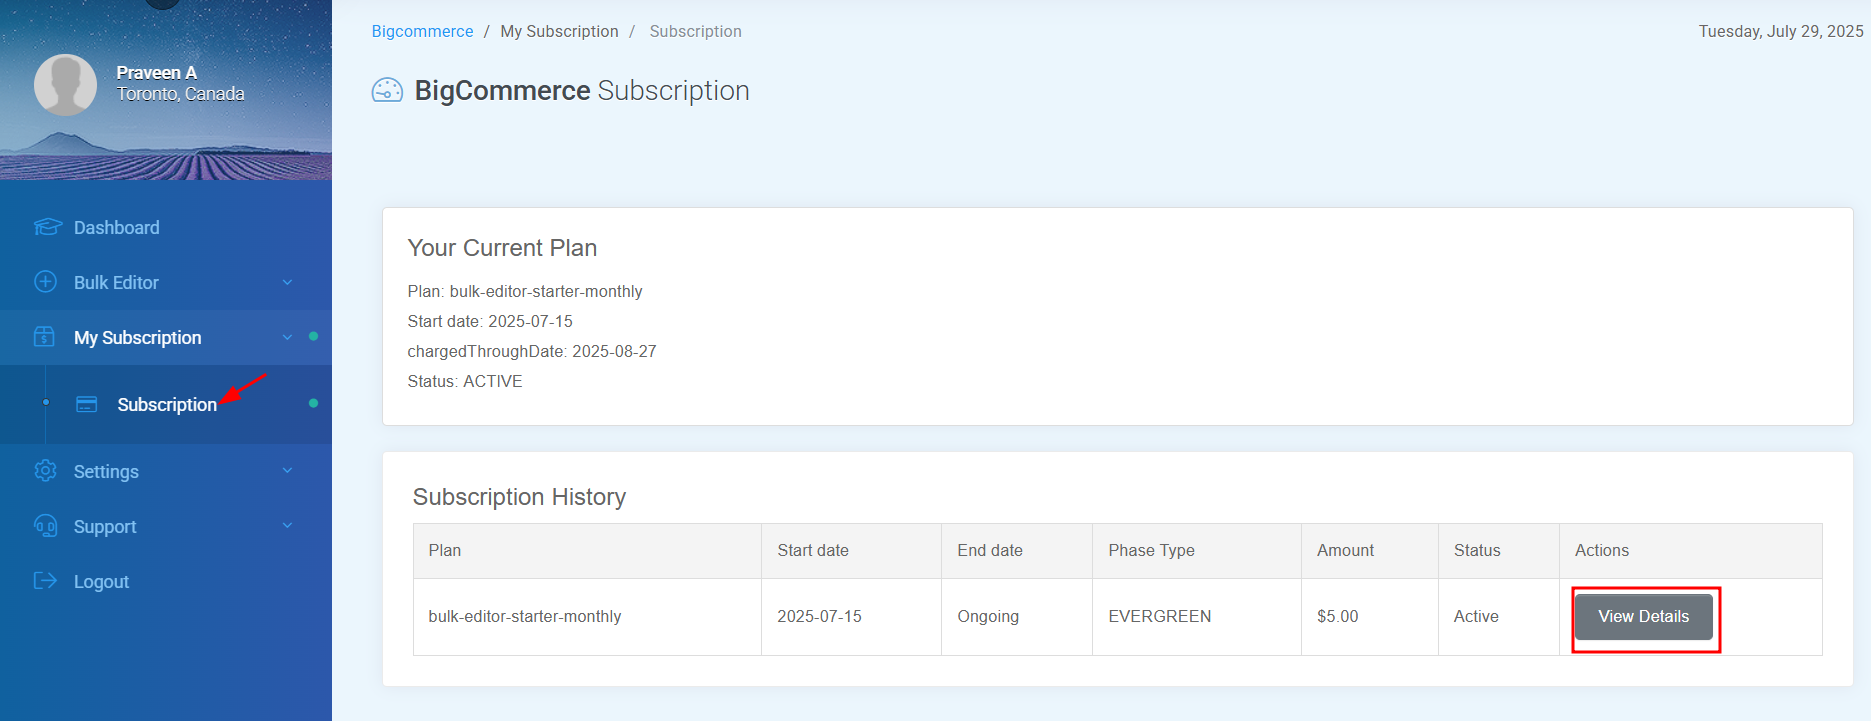
Task: Click the Settings gear icon
Action: [45, 471]
